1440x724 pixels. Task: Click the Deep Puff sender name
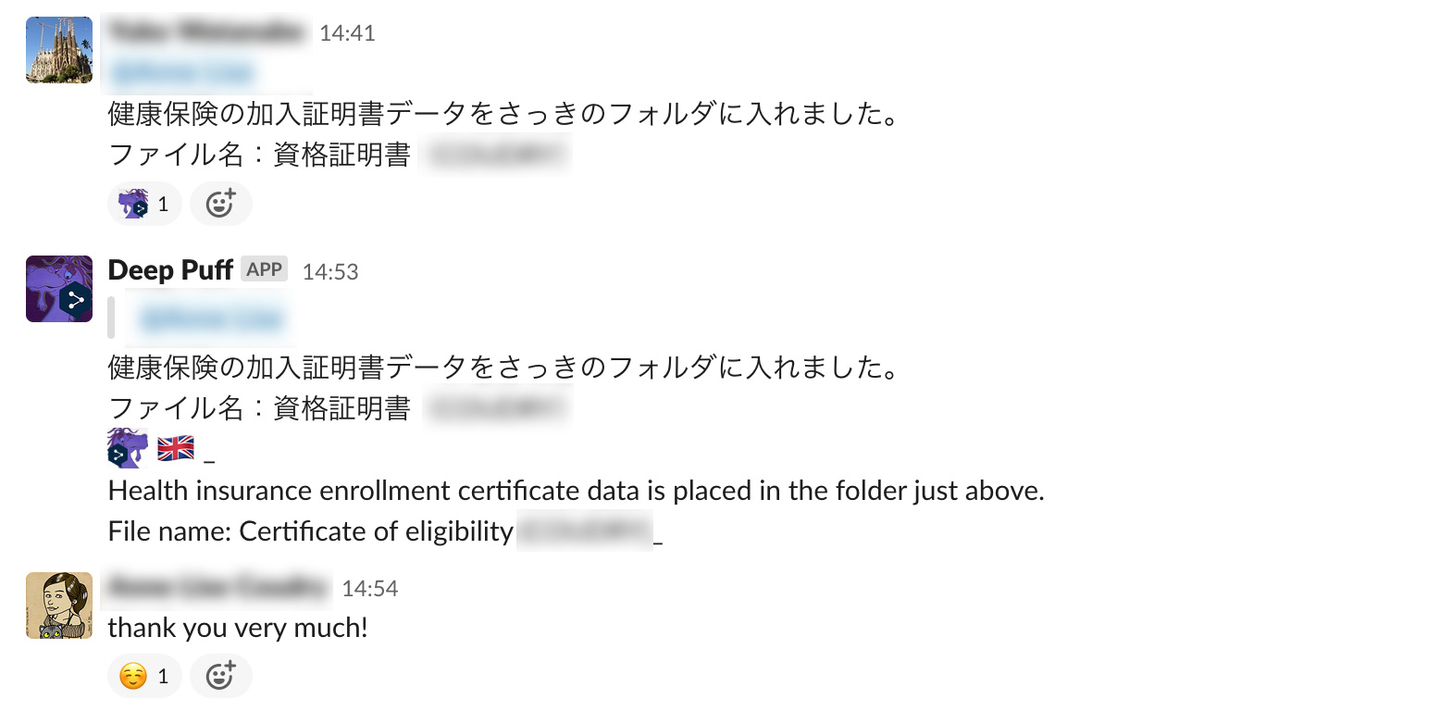[x=170, y=270]
